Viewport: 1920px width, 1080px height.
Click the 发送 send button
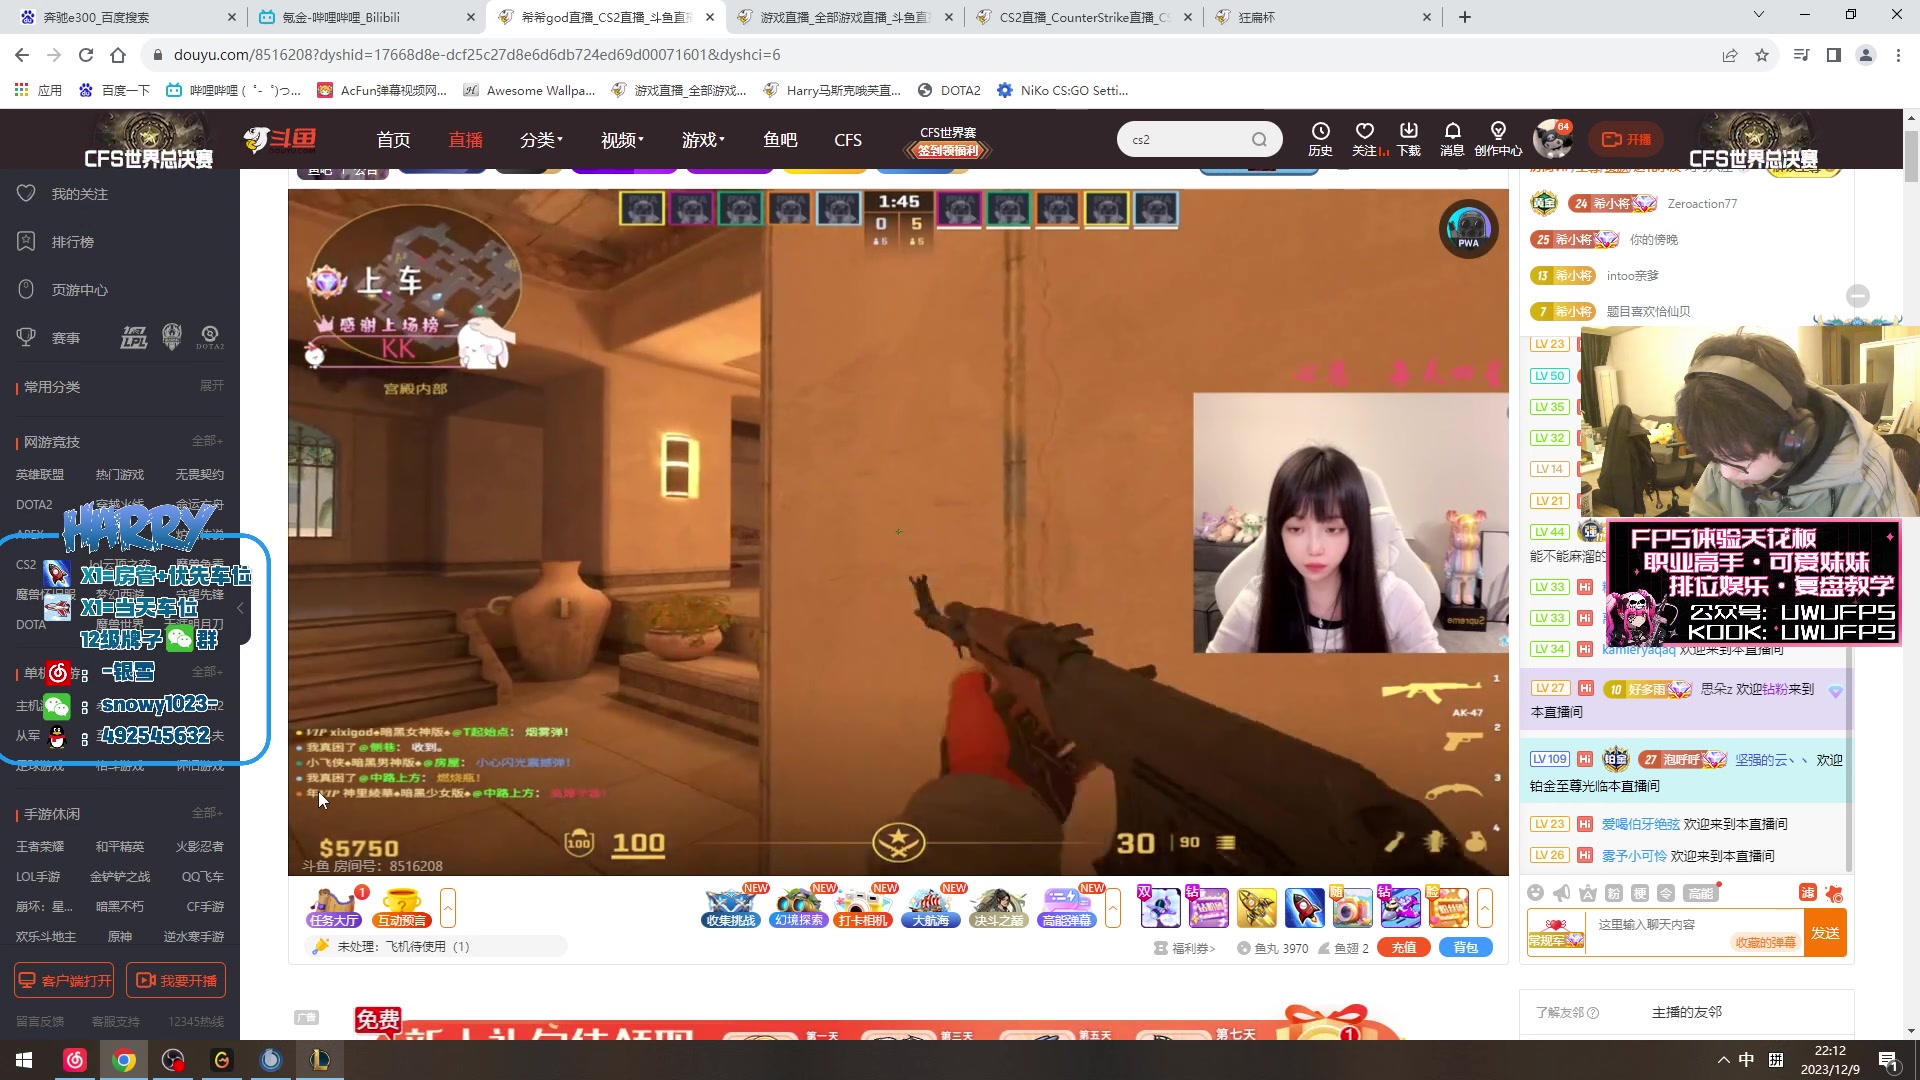tap(1825, 933)
